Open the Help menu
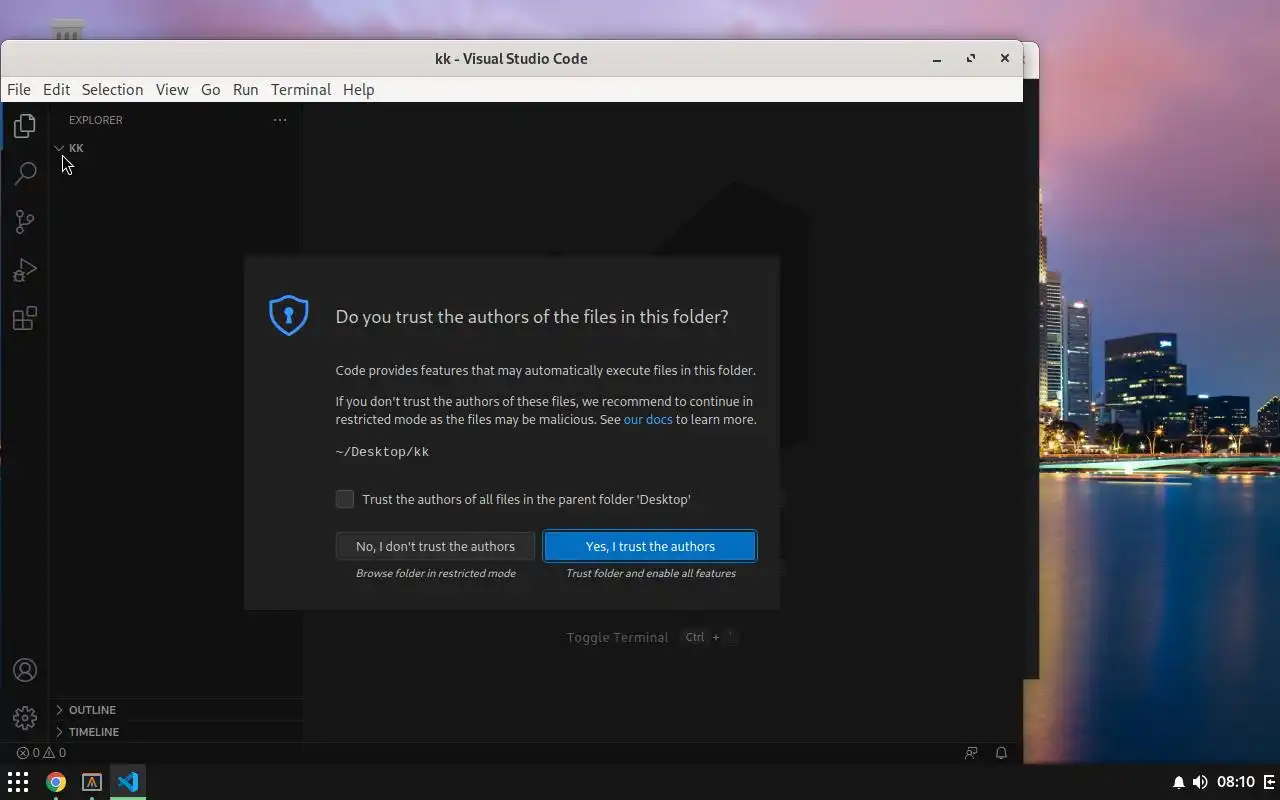Screen dimensions: 1280x800 pyautogui.click(x=358, y=89)
